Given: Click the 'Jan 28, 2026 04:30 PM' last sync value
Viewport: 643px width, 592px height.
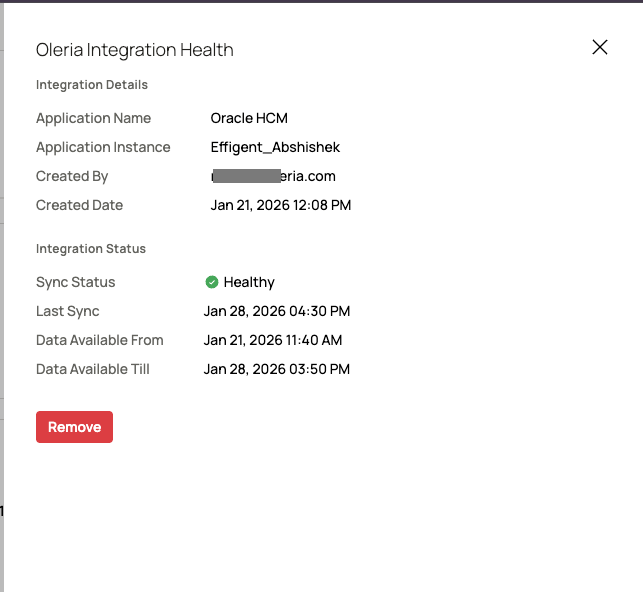Looking at the screenshot, I should (277, 311).
